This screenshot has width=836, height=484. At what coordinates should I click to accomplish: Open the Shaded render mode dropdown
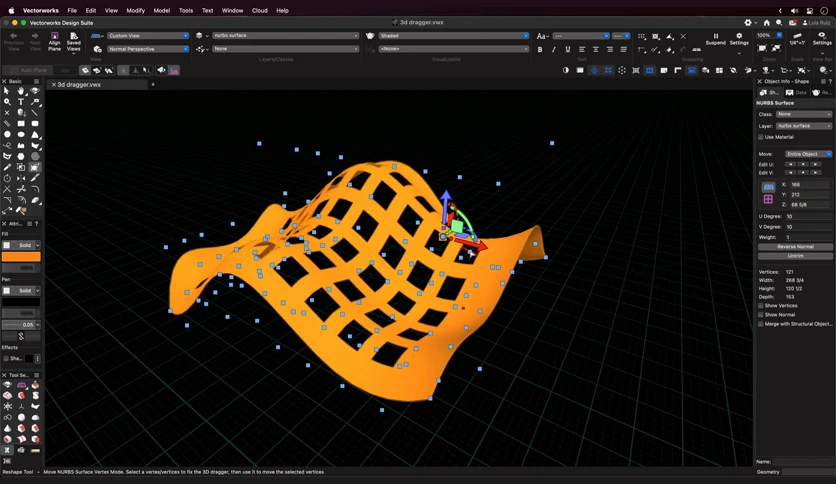click(x=454, y=36)
